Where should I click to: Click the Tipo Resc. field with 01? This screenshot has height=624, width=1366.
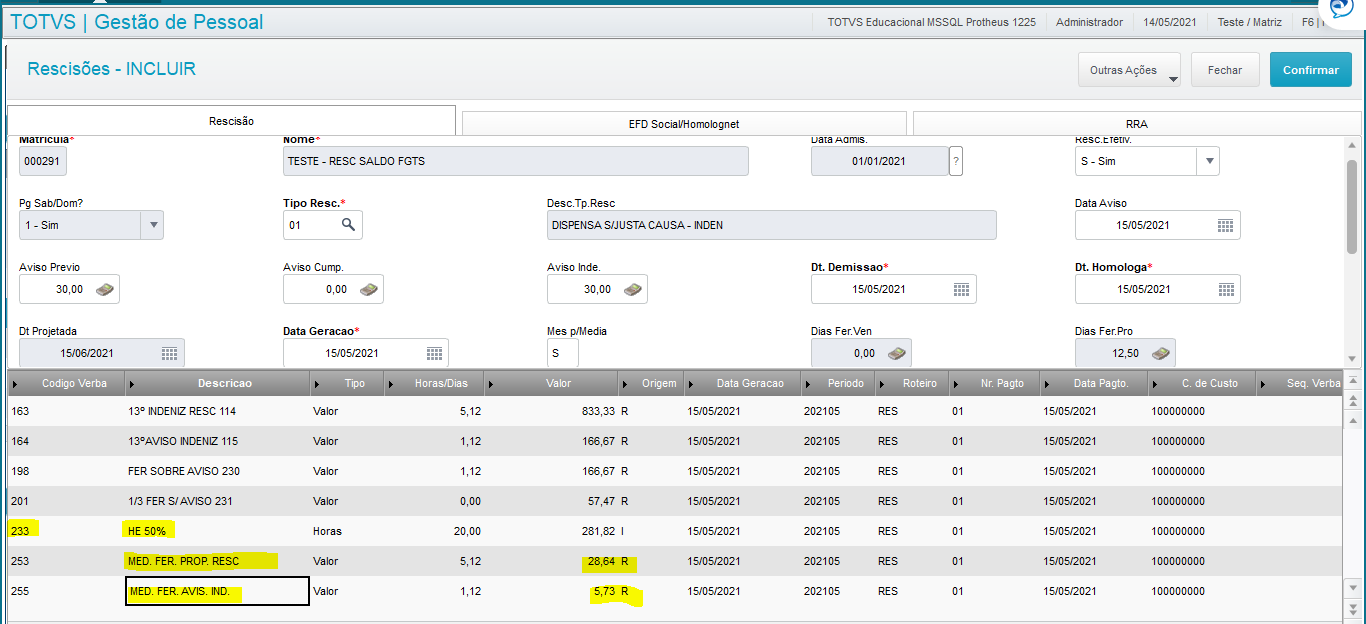(x=323, y=225)
